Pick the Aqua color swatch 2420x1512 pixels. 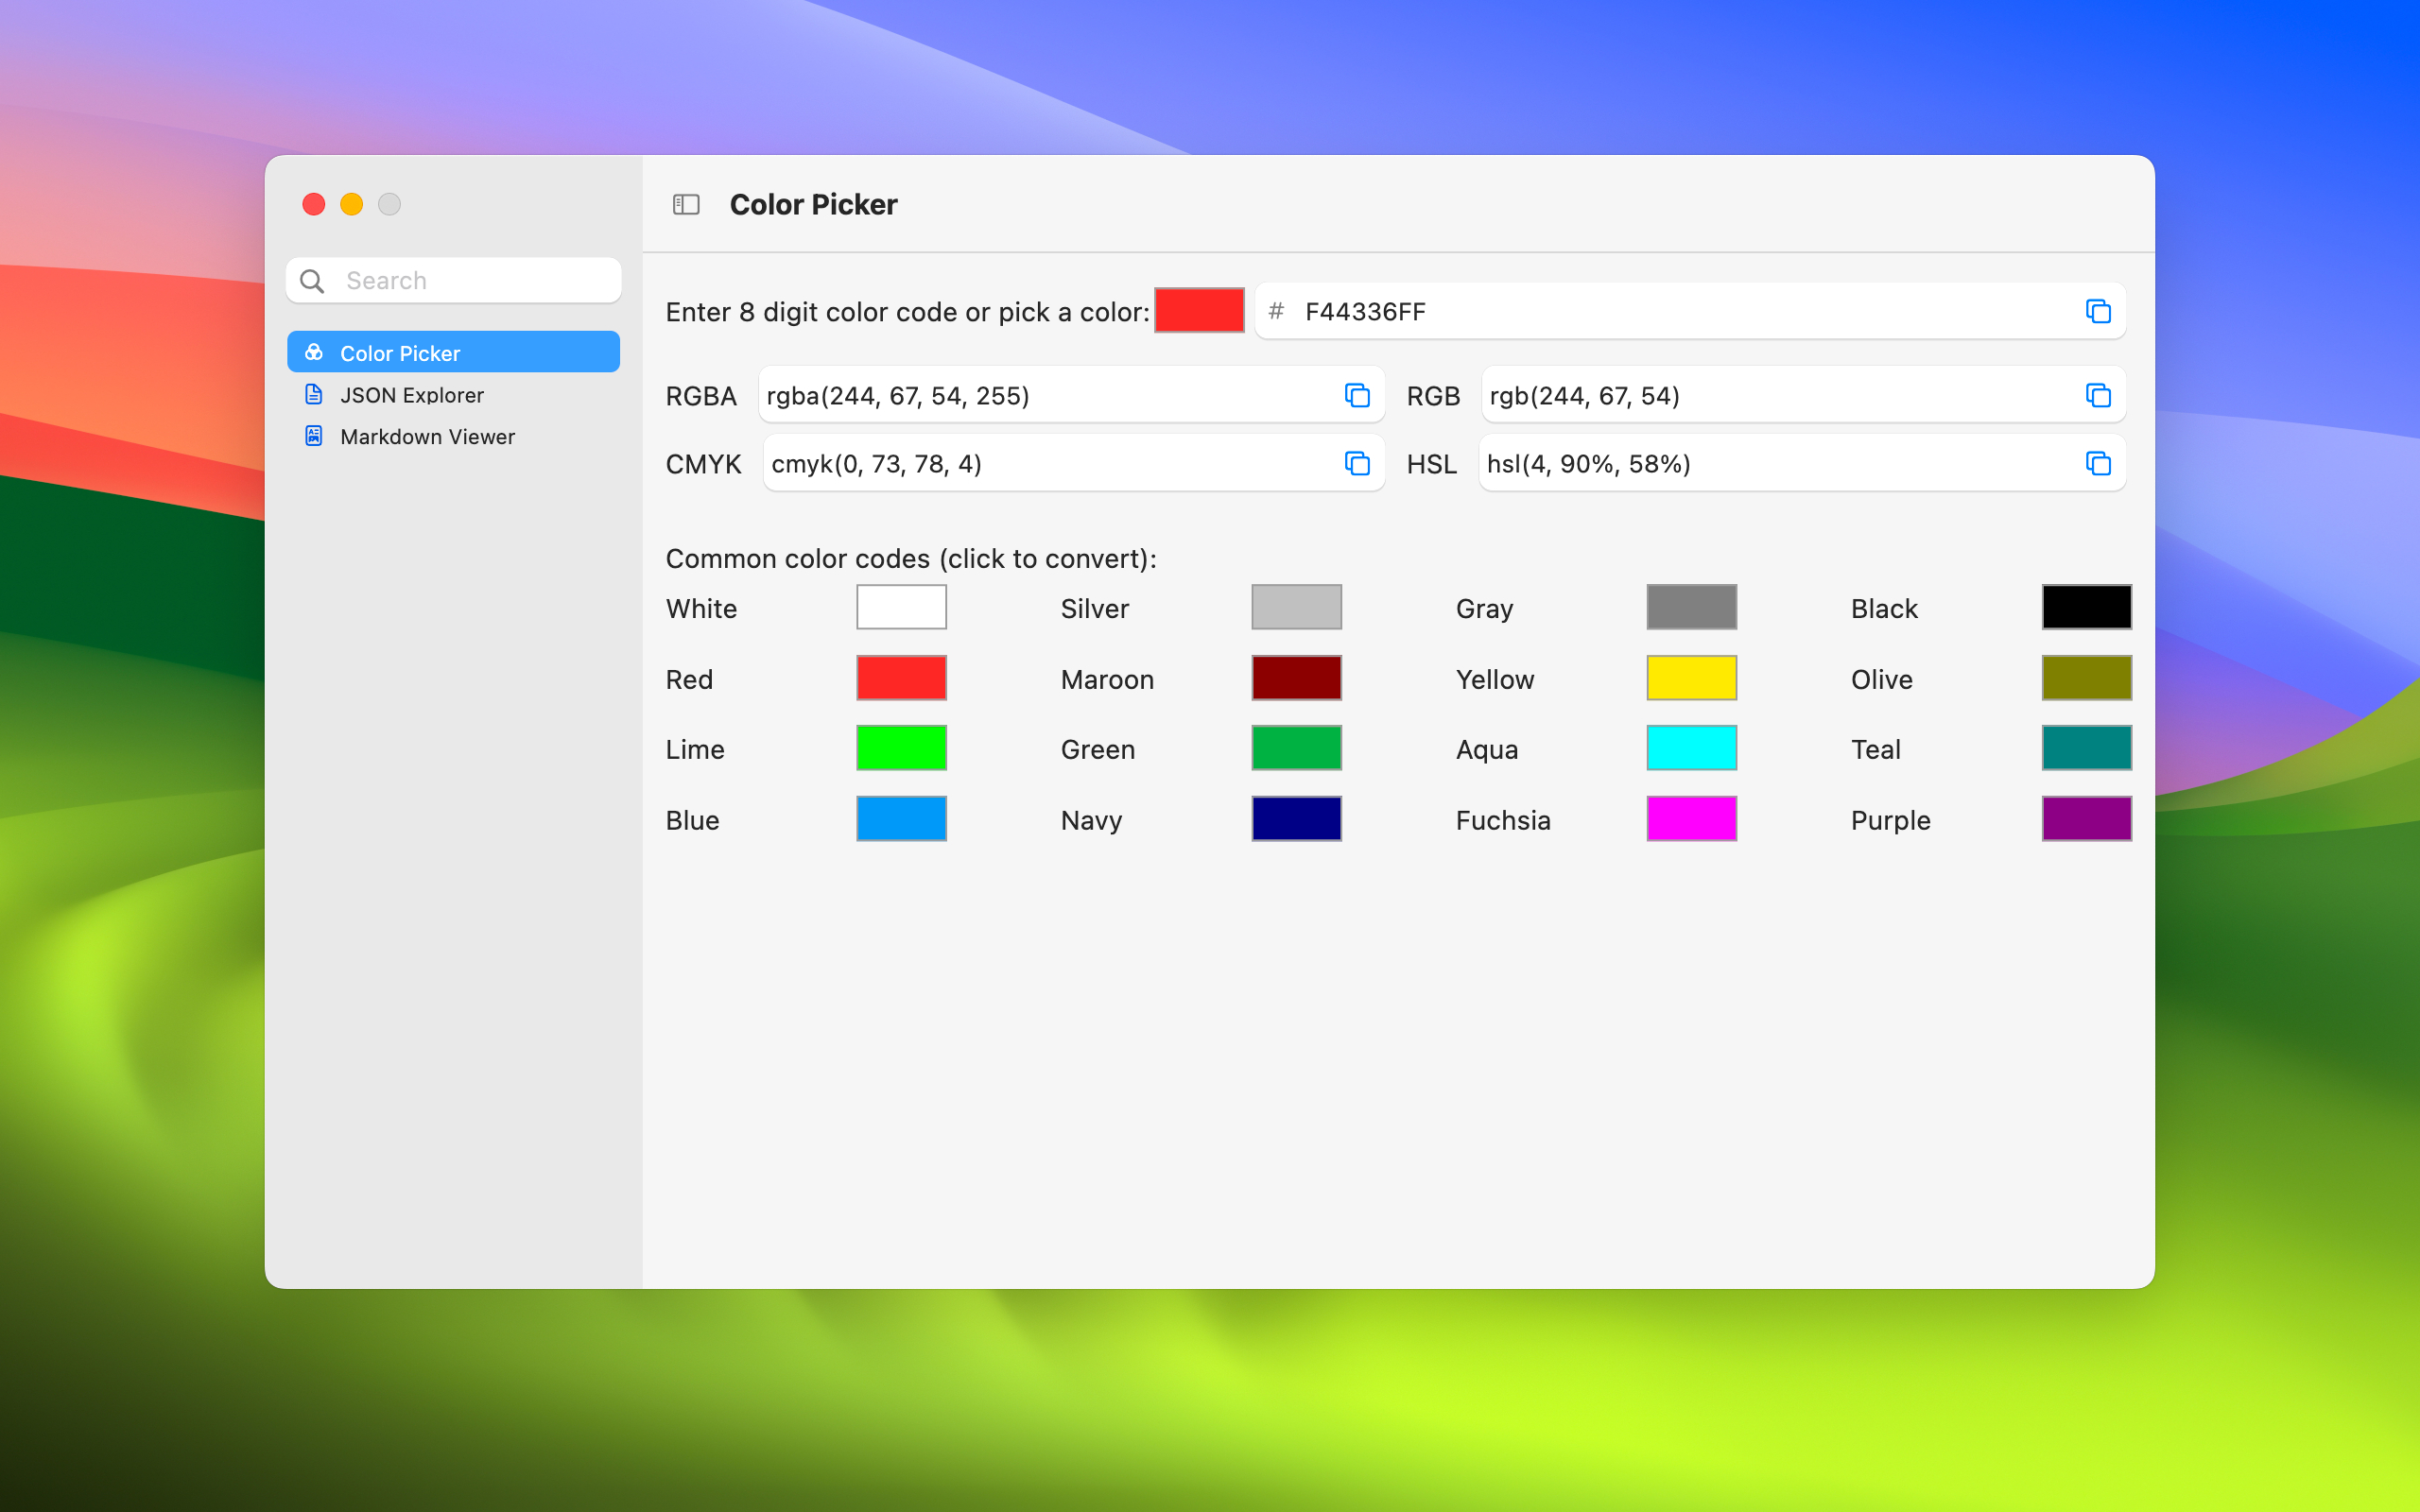[1691, 748]
